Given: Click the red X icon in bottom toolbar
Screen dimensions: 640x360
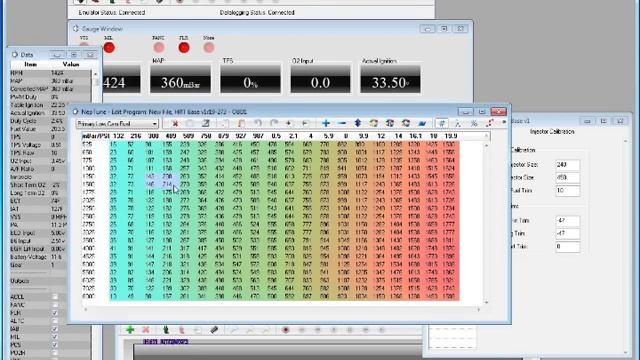Looking at the screenshot, I should coord(146,330).
